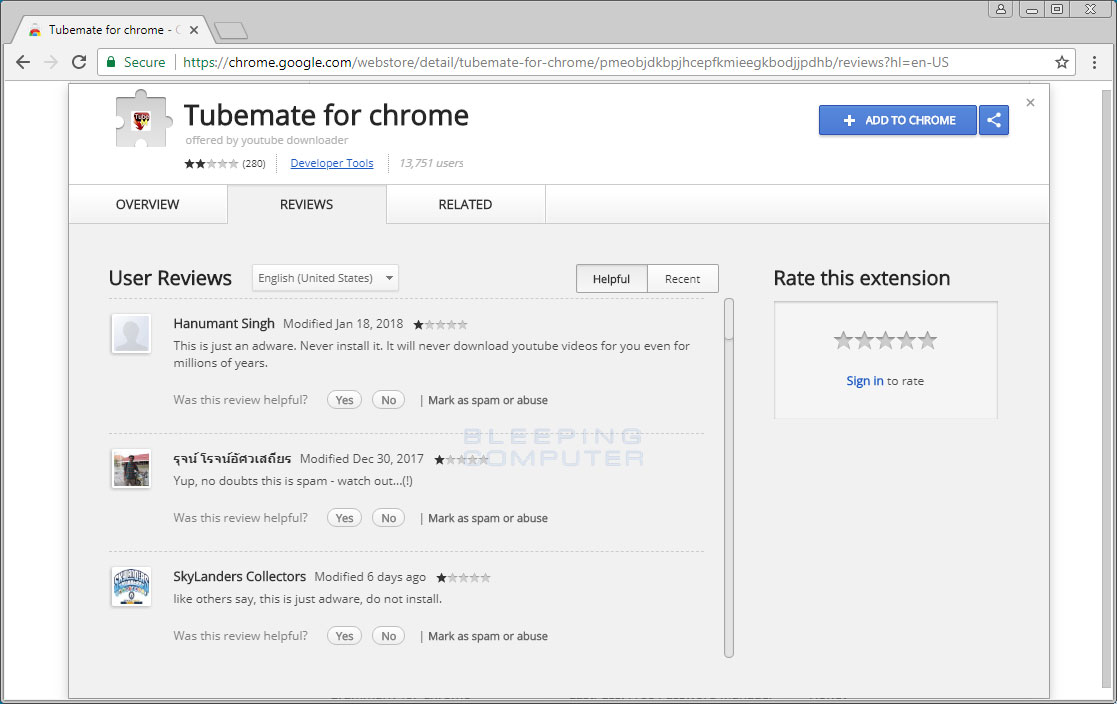Click SkyLanders Collectors avatar
This screenshot has width=1117, height=704.
[131, 586]
